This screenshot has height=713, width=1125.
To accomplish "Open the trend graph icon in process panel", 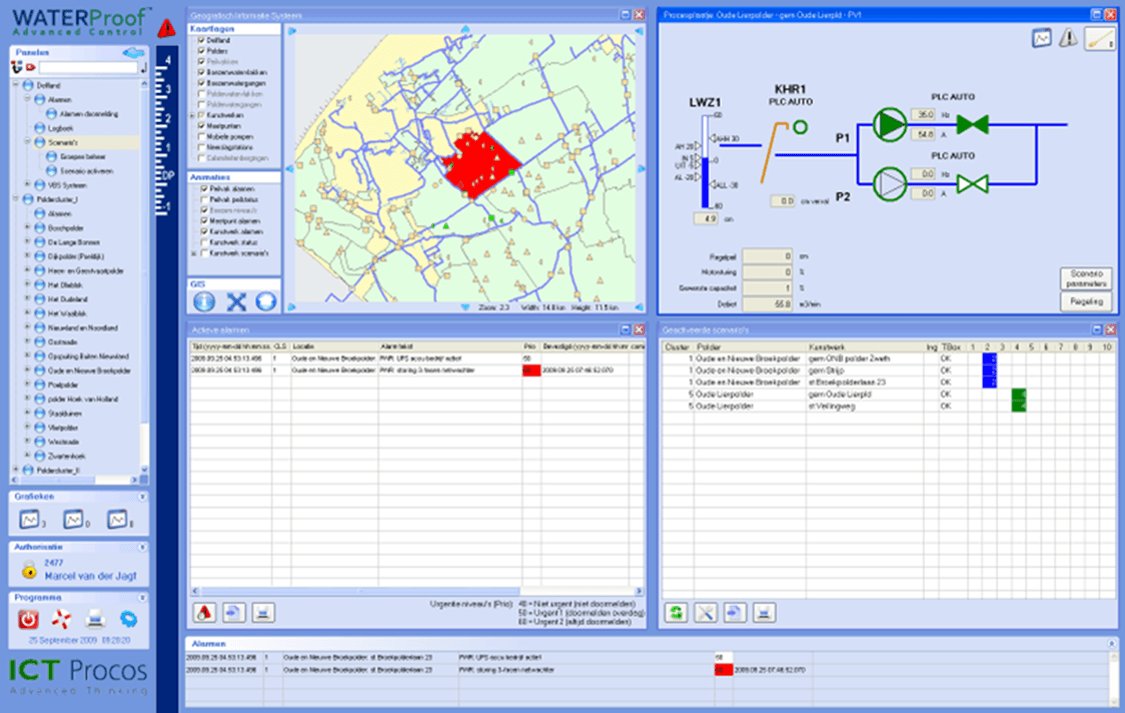I will click(x=1041, y=38).
